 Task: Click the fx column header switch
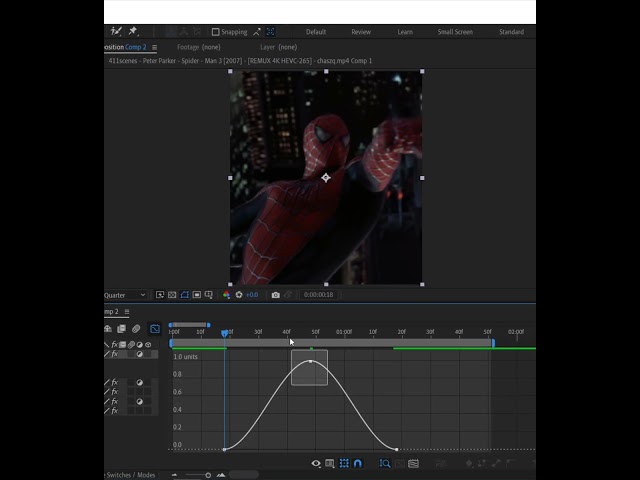coord(115,344)
